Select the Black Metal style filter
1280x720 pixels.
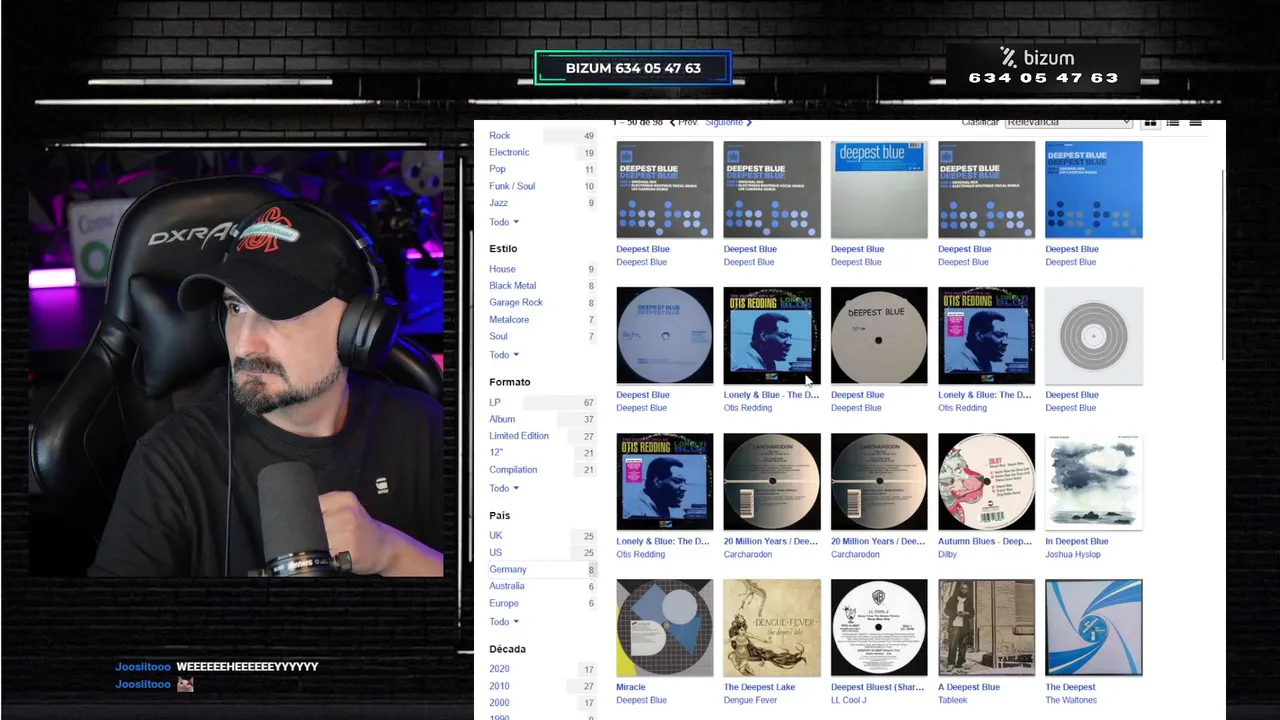tap(512, 286)
